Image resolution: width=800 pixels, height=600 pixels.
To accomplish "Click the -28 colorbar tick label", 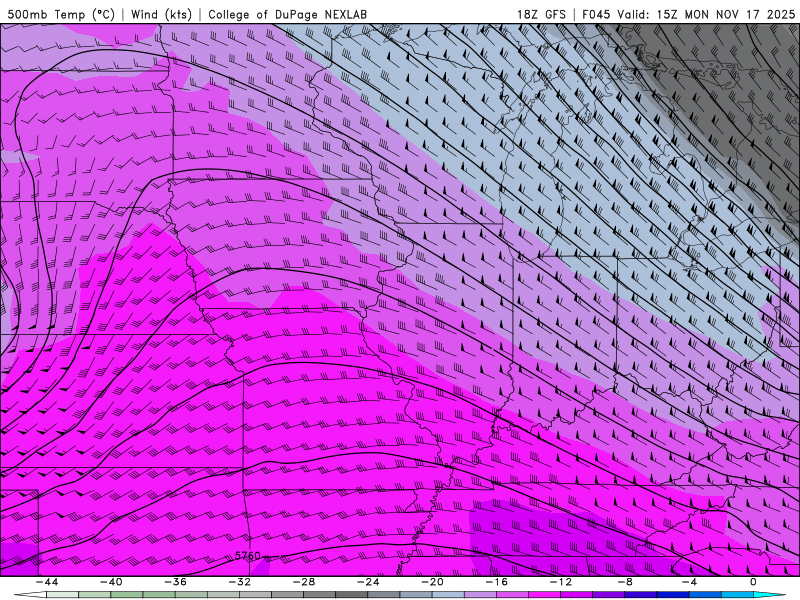I will pos(304,582).
